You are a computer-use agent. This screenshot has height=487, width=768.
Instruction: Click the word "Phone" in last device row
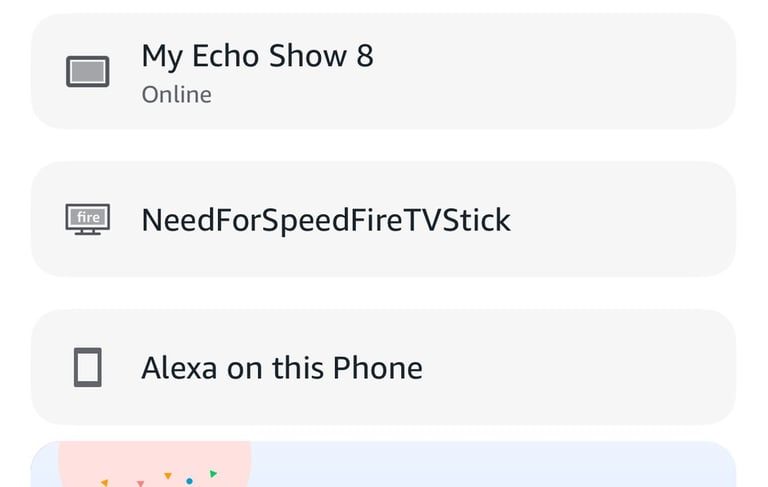tap(379, 368)
